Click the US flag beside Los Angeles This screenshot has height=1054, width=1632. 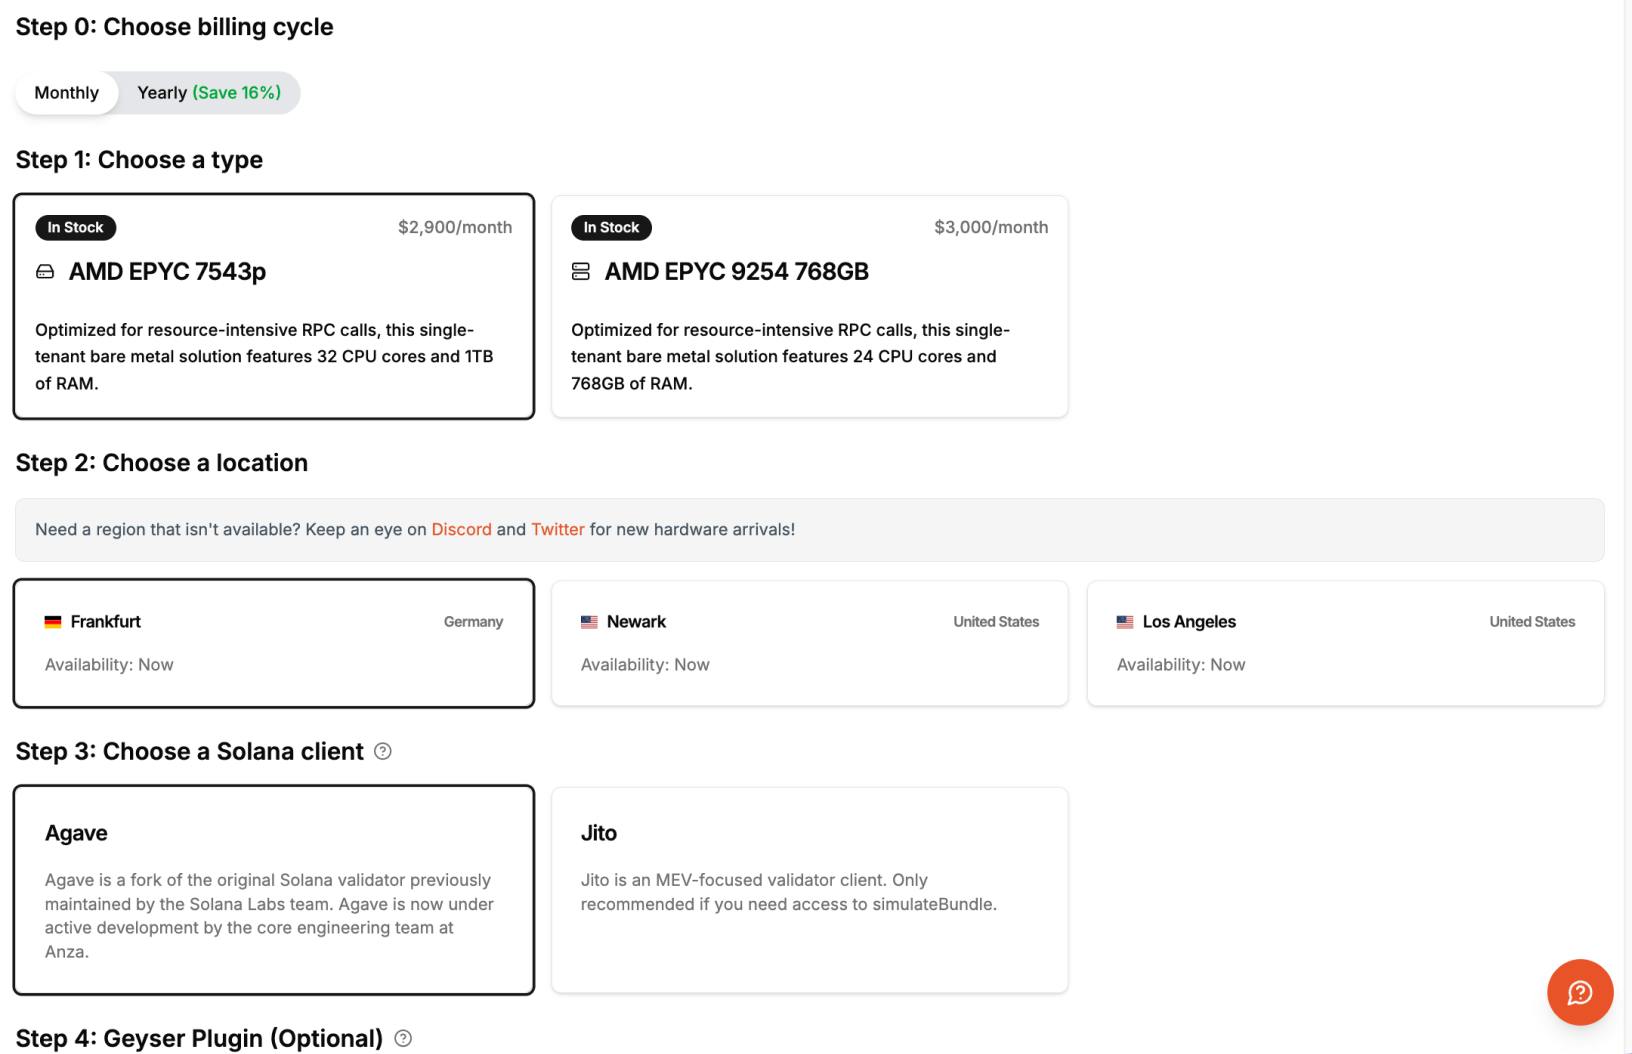[1125, 622]
